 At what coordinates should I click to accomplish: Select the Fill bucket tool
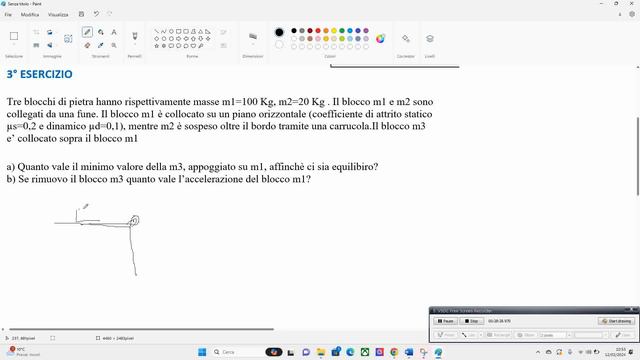click(100, 32)
